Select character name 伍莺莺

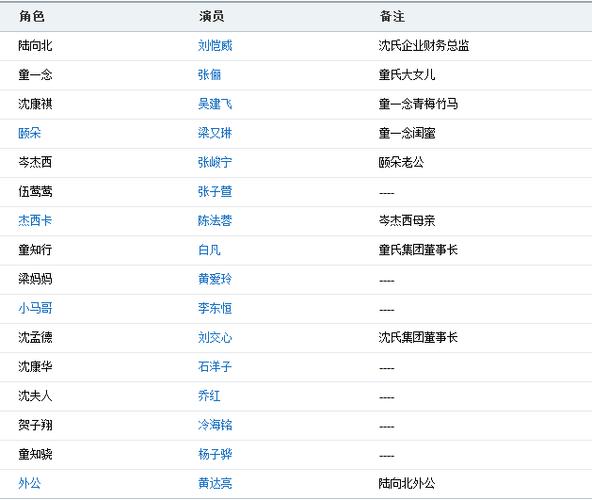pos(35,191)
